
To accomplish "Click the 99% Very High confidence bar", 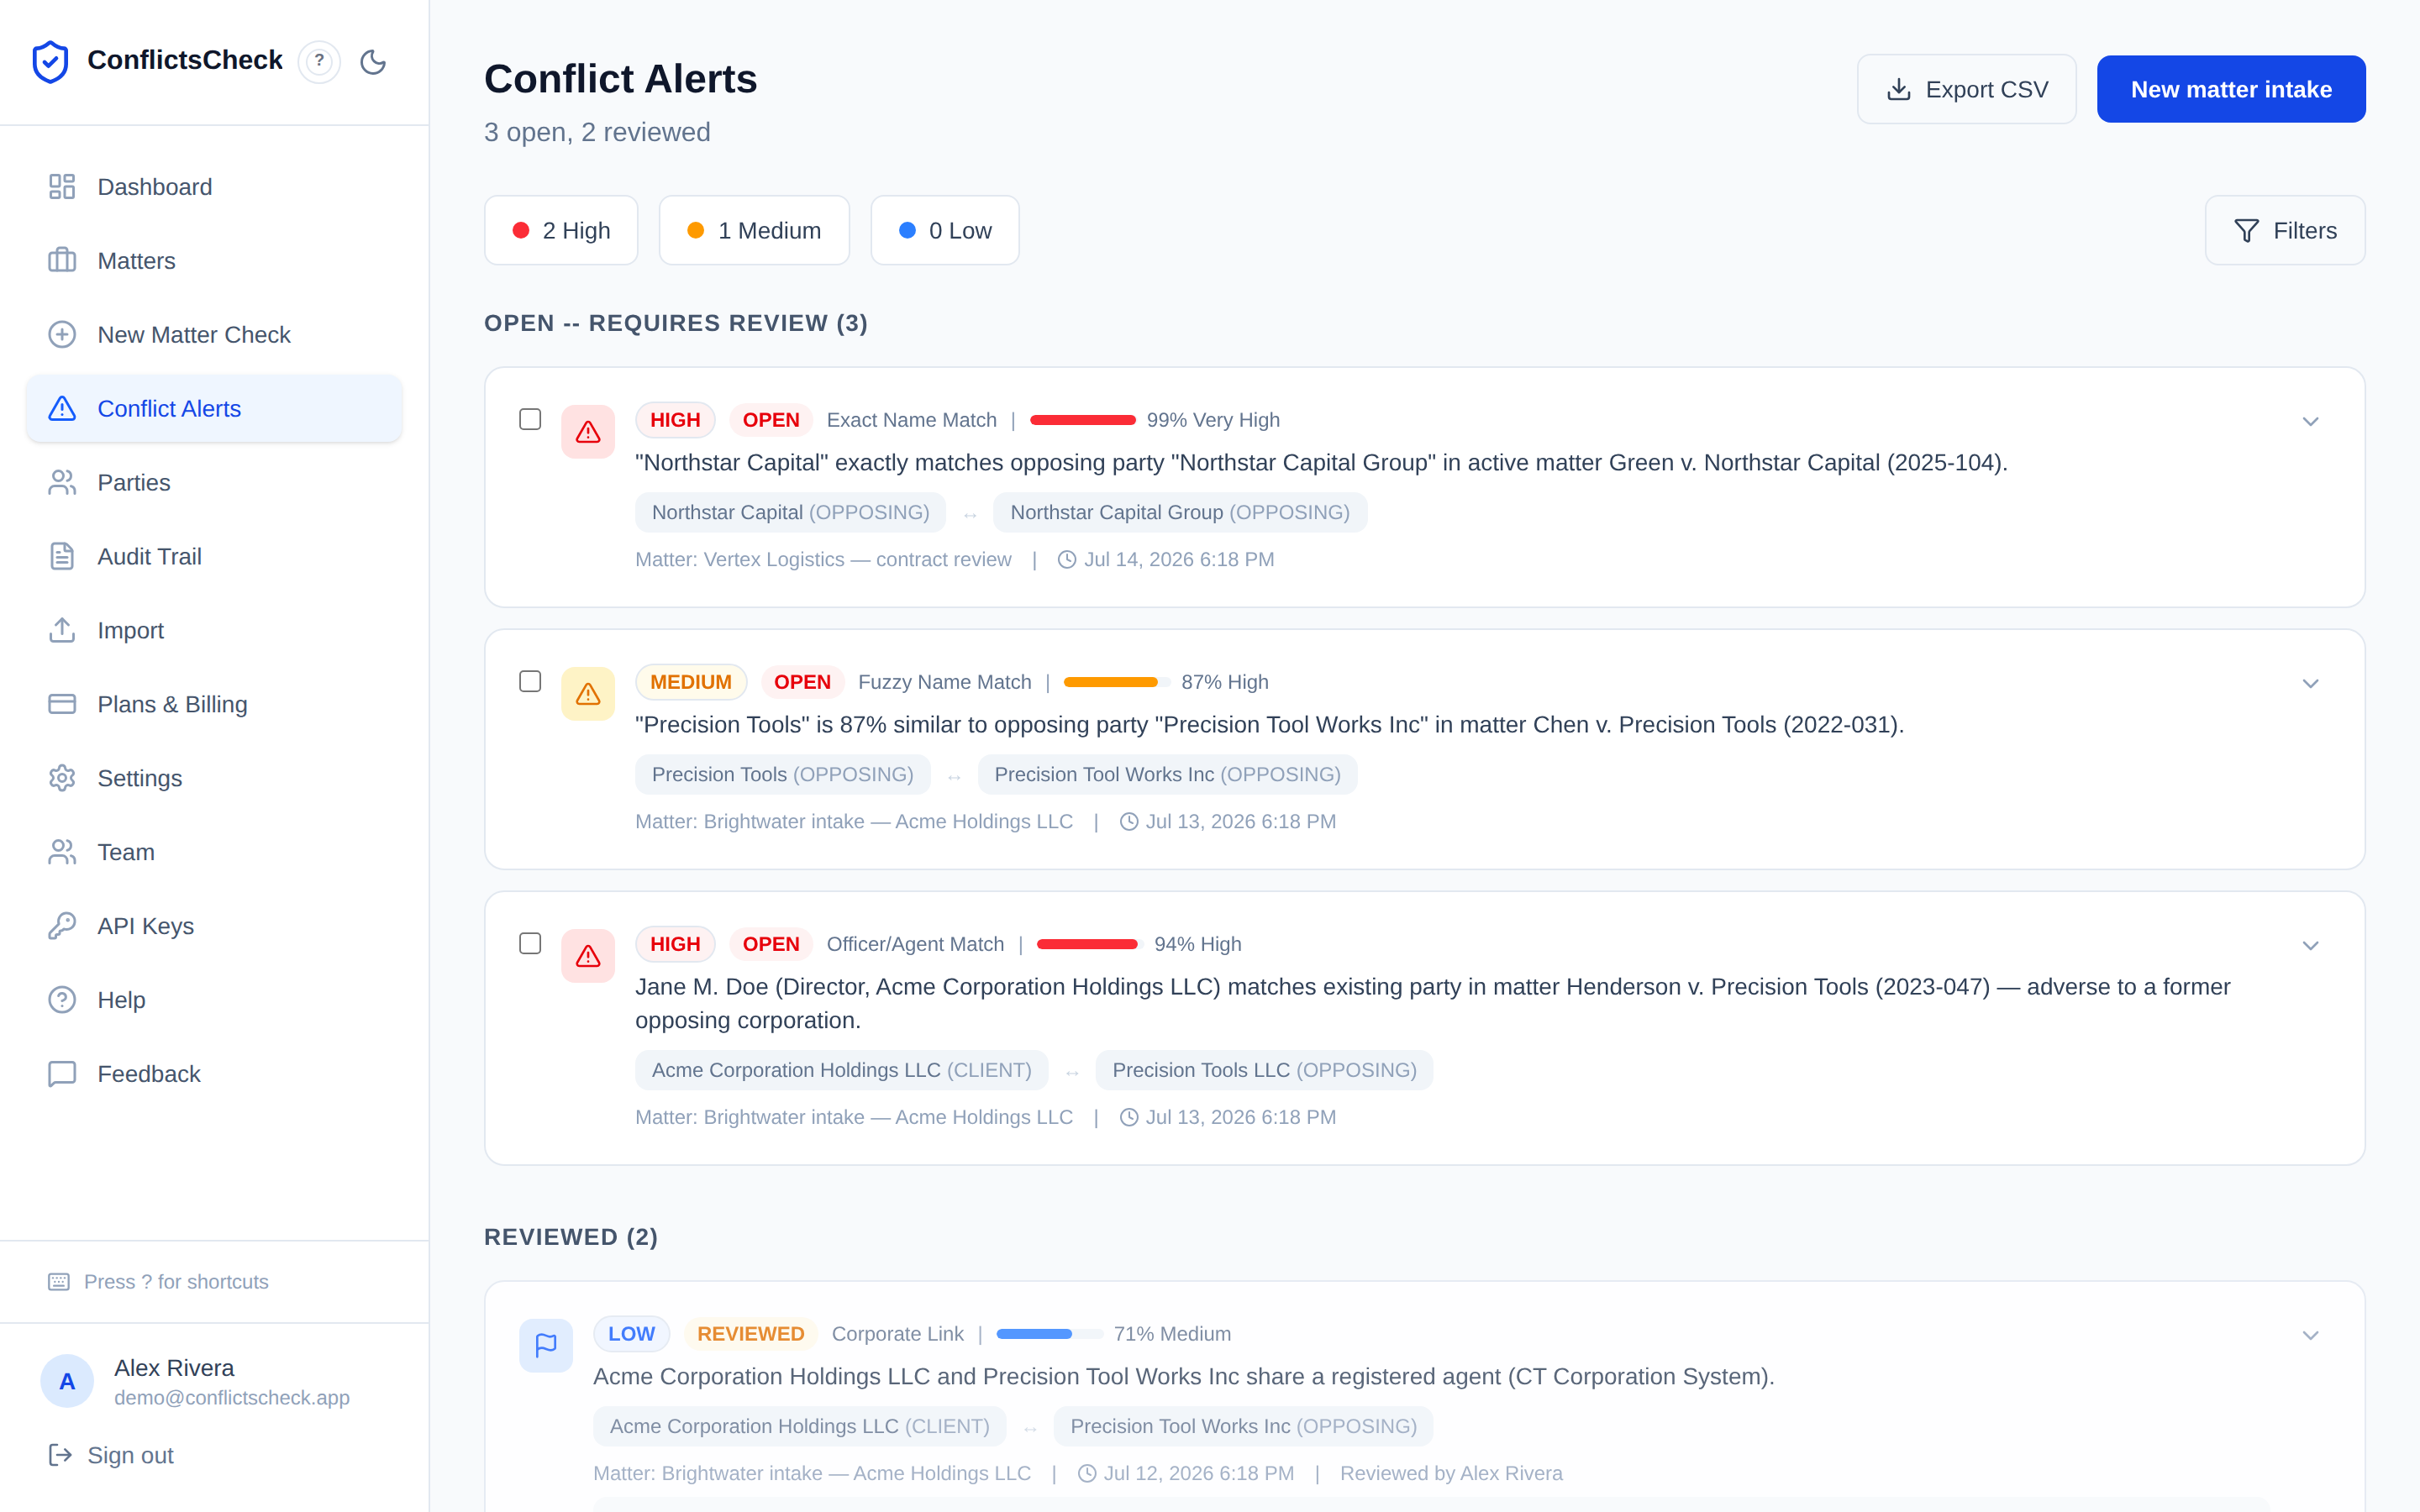I will tap(1083, 420).
